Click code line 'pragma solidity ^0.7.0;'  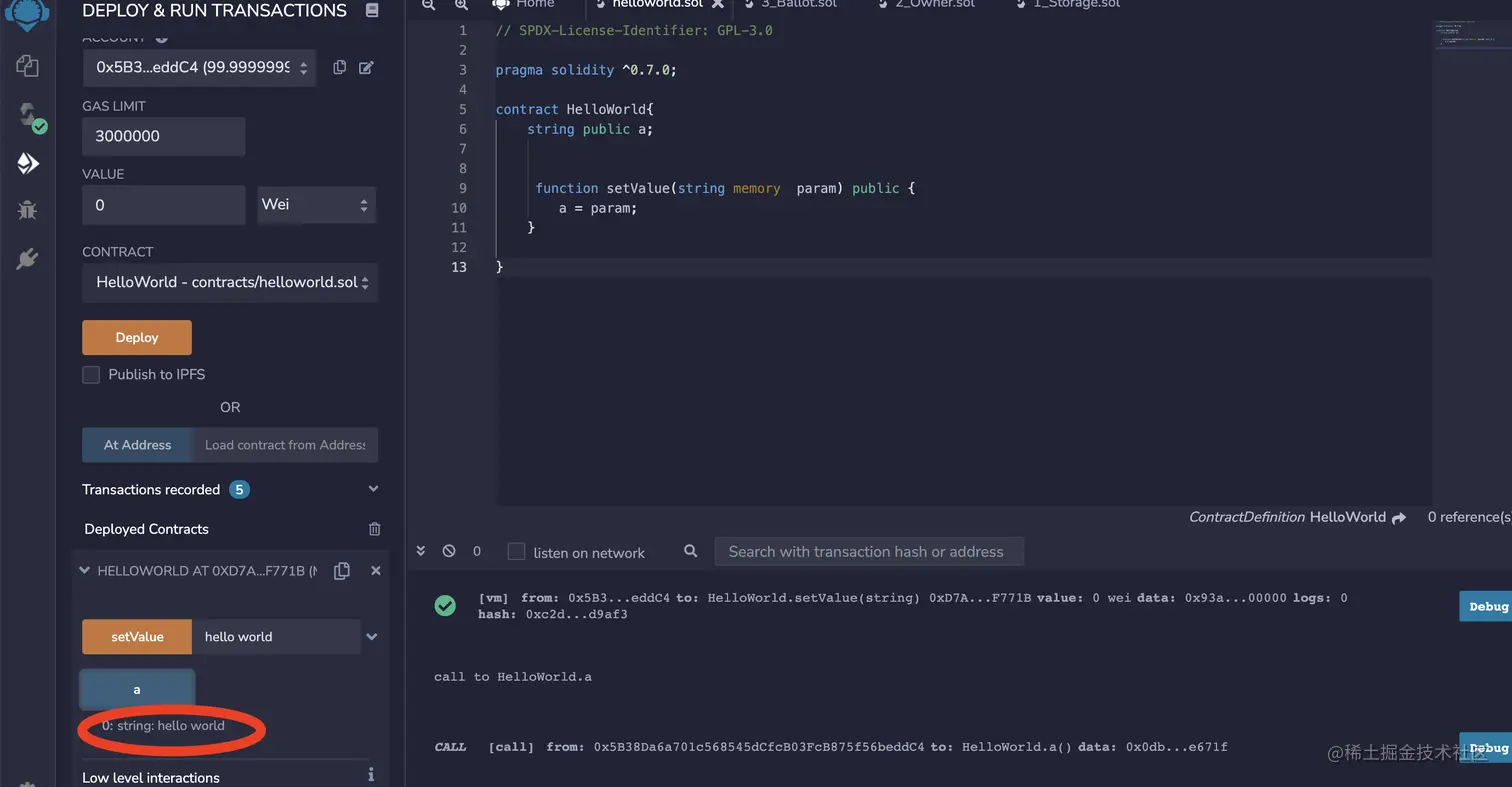[586, 70]
